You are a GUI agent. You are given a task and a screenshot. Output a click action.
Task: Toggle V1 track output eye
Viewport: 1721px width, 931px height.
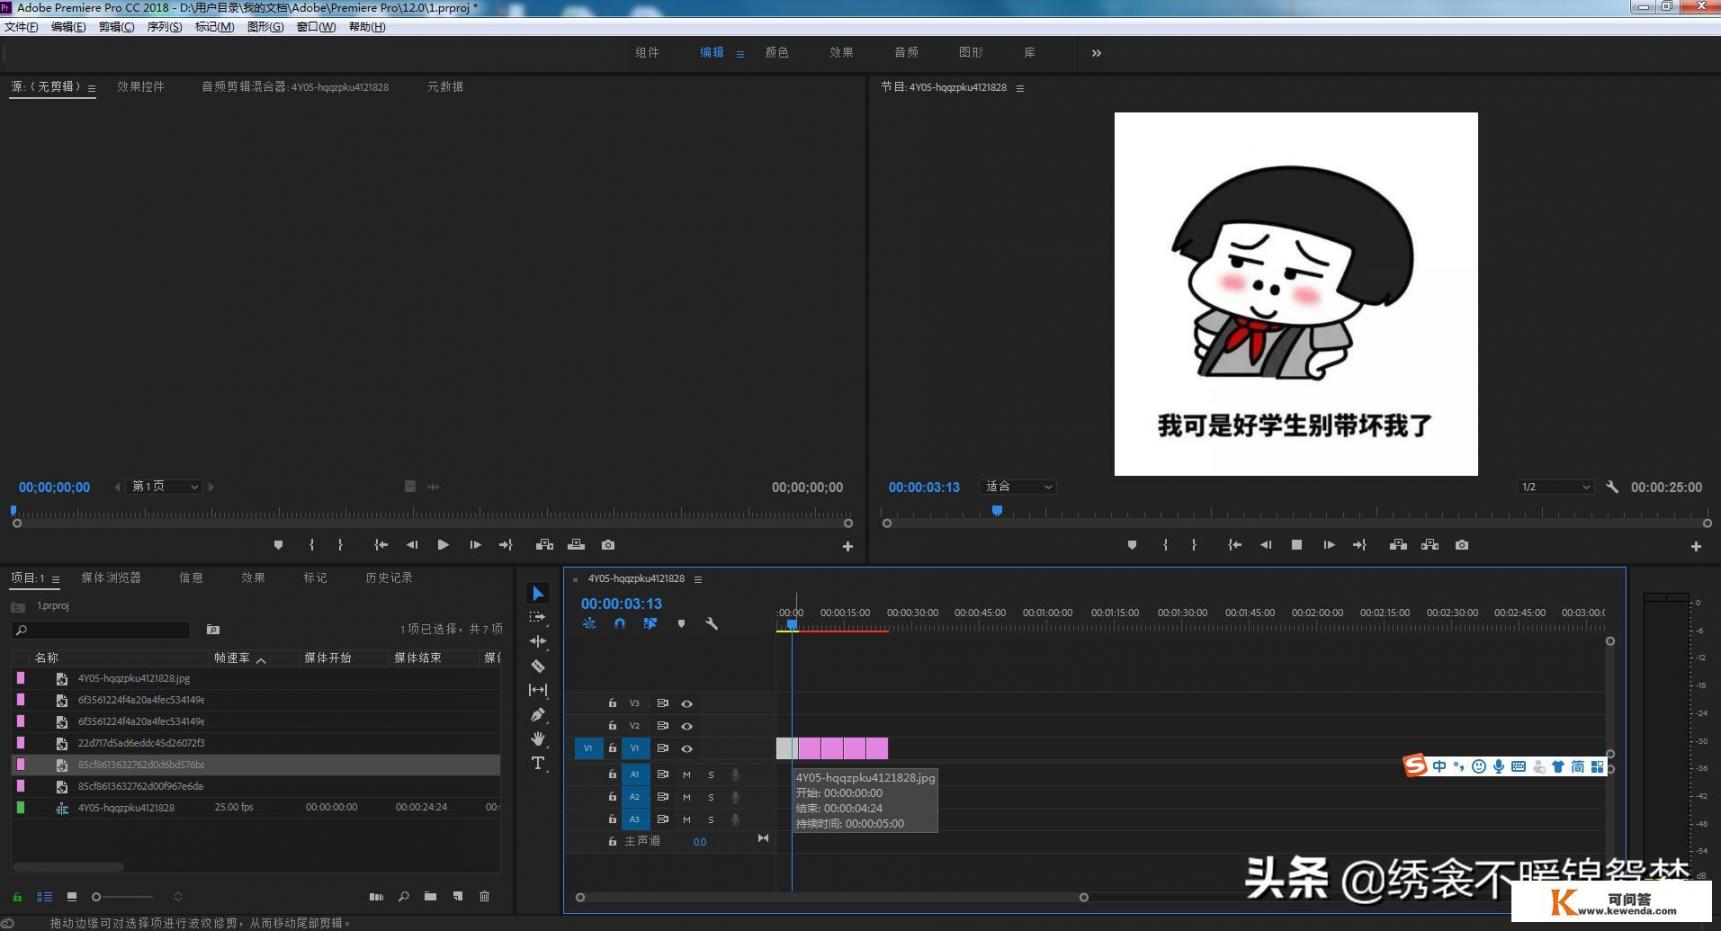[687, 749]
